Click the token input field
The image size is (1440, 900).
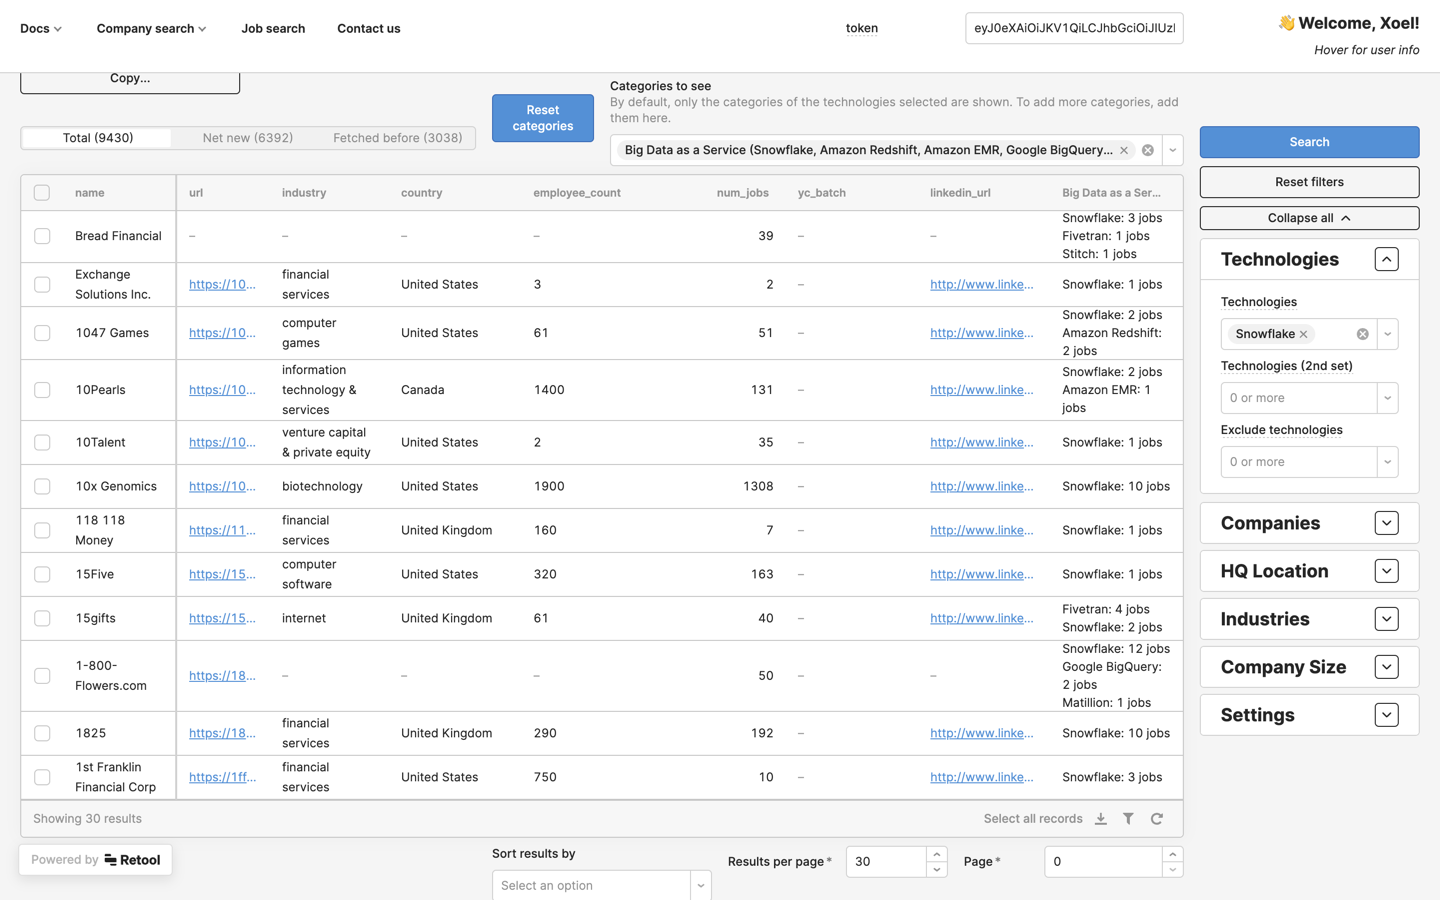point(1074,28)
